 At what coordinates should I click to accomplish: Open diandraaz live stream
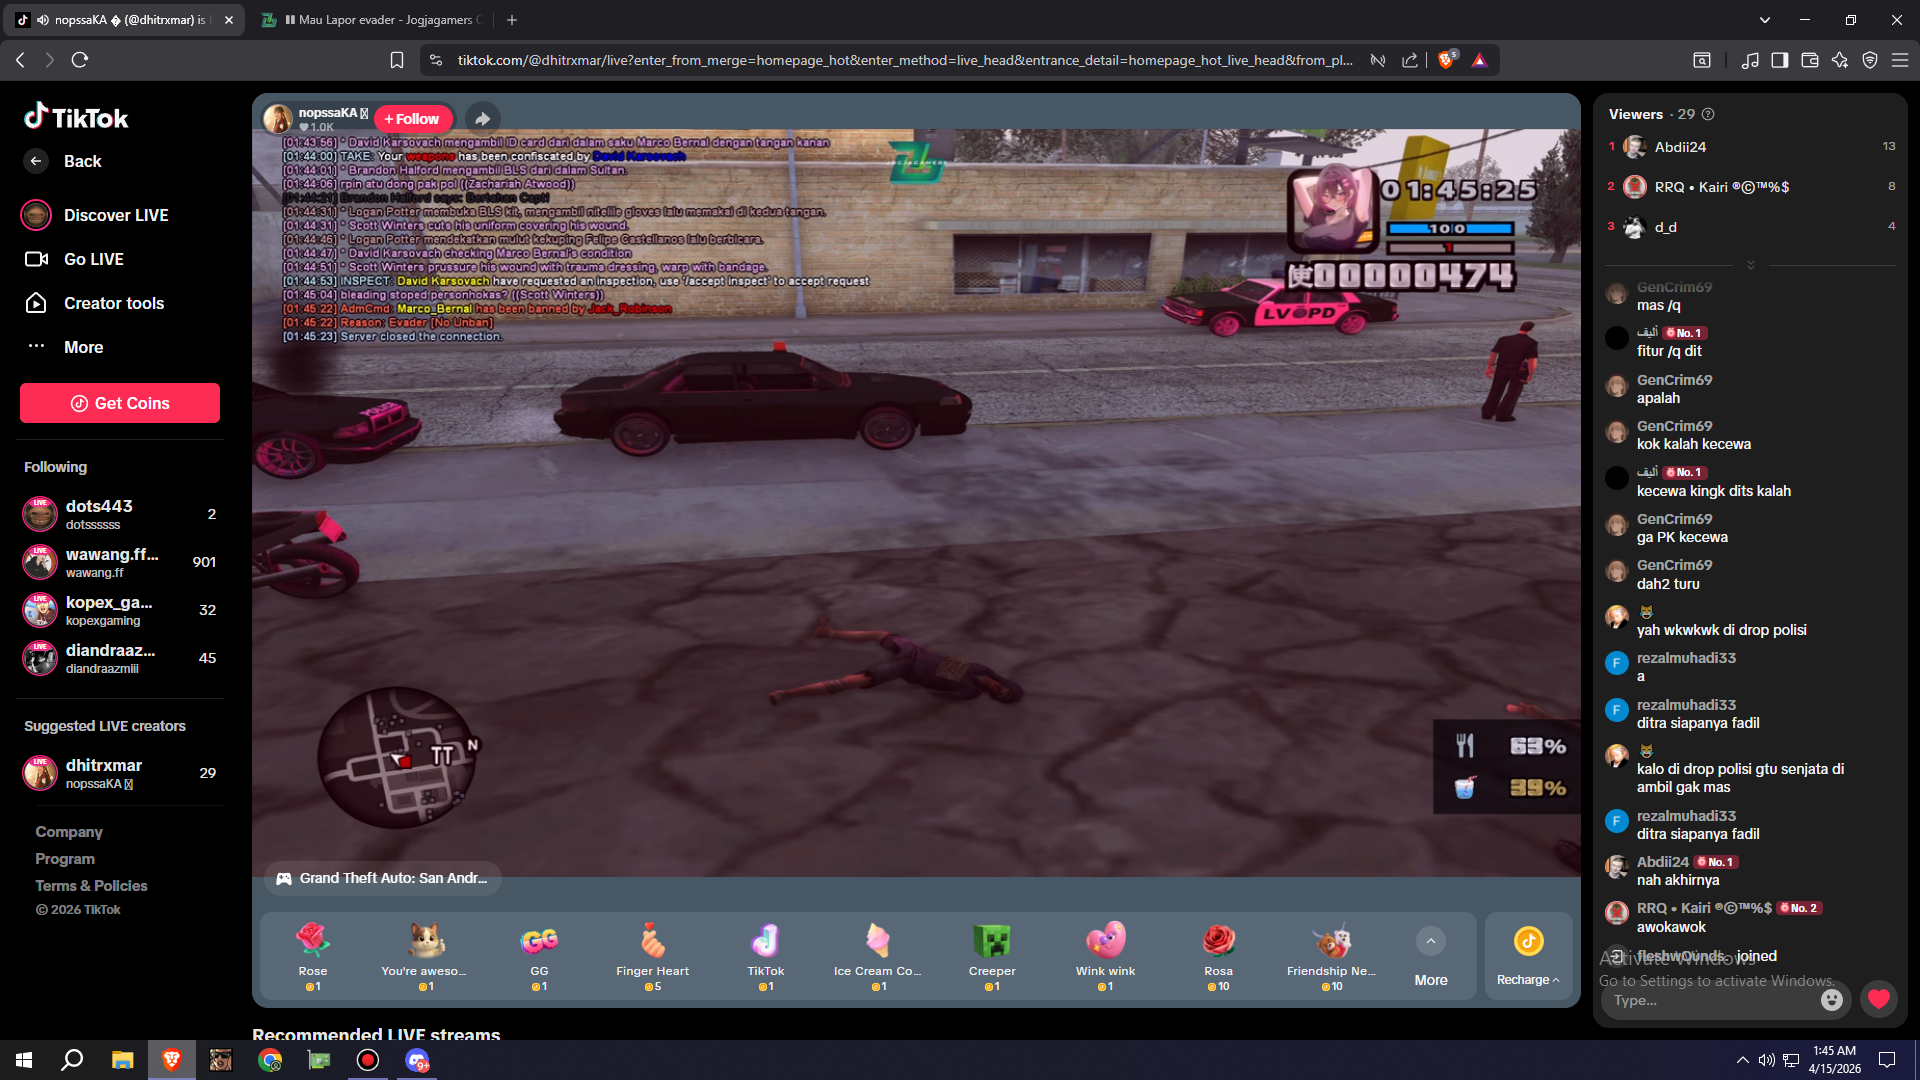pyautogui.click(x=120, y=658)
